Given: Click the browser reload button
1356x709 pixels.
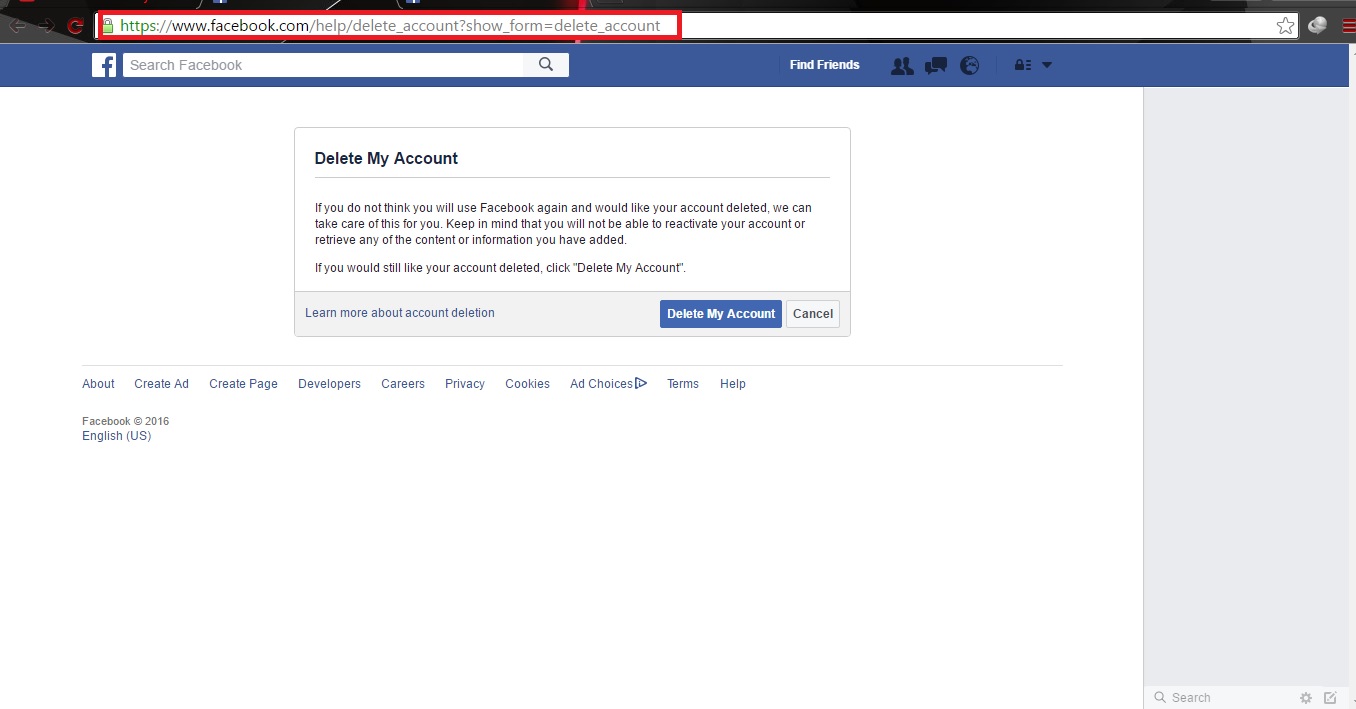Looking at the screenshot, I should (75, 26).
